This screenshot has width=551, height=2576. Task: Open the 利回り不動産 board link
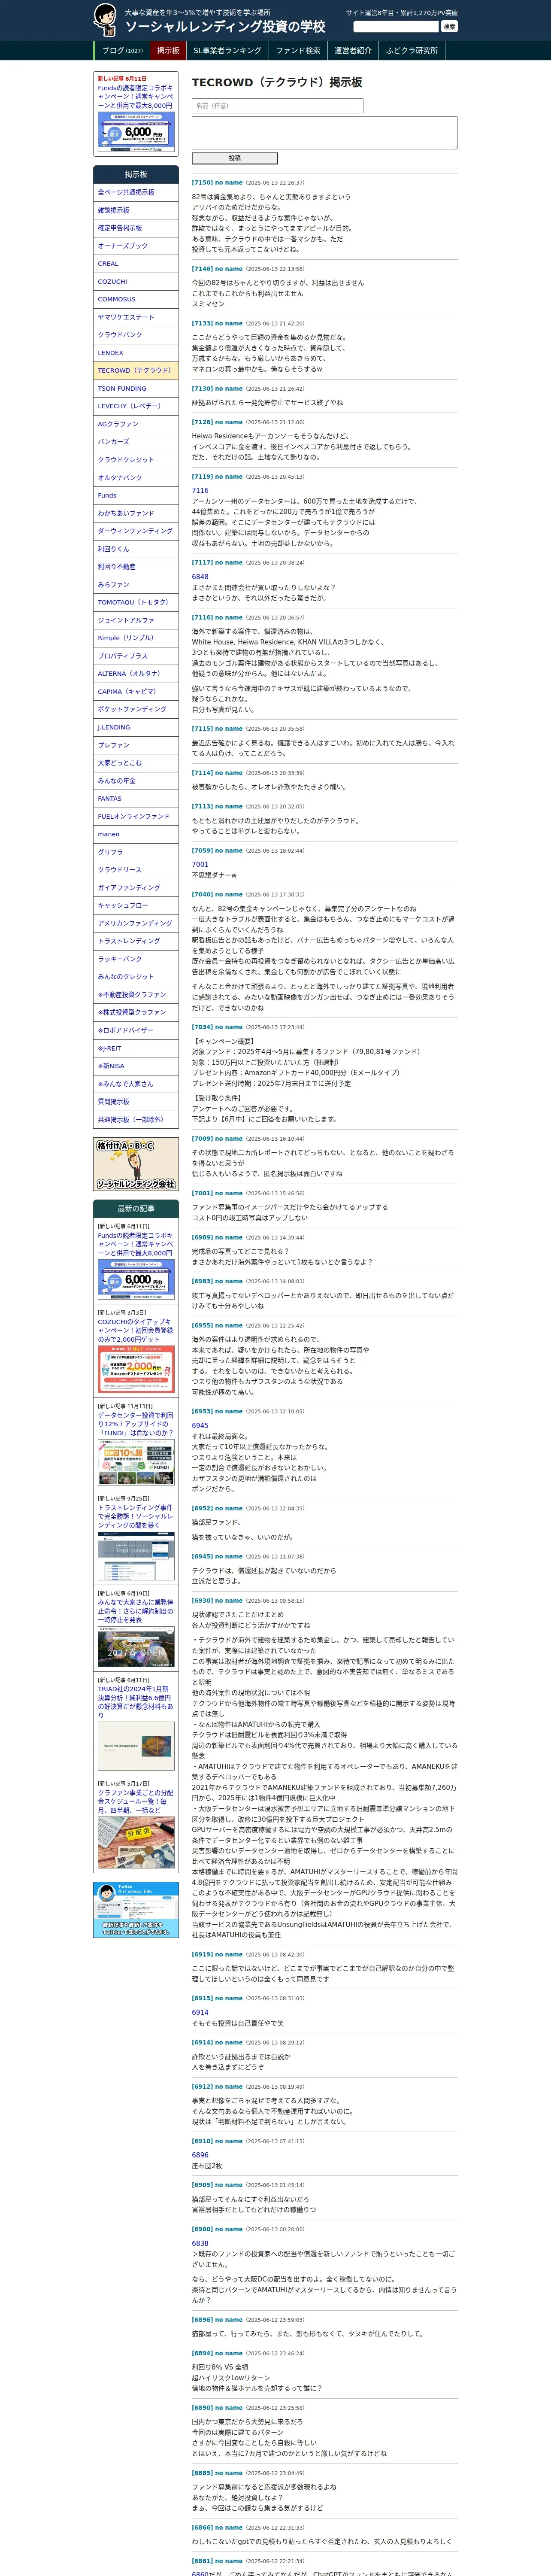click(x=136, y=567)
